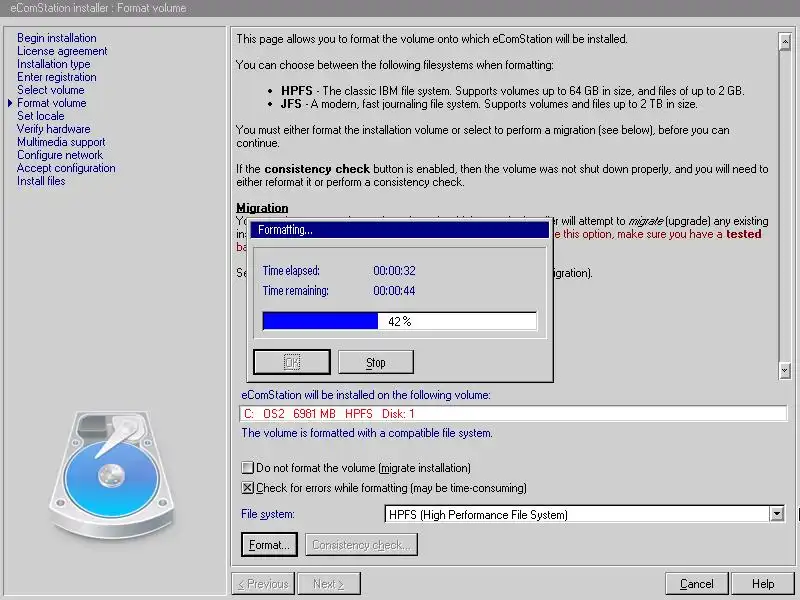Tick Do not format the volume checkbox

(247, 467)
